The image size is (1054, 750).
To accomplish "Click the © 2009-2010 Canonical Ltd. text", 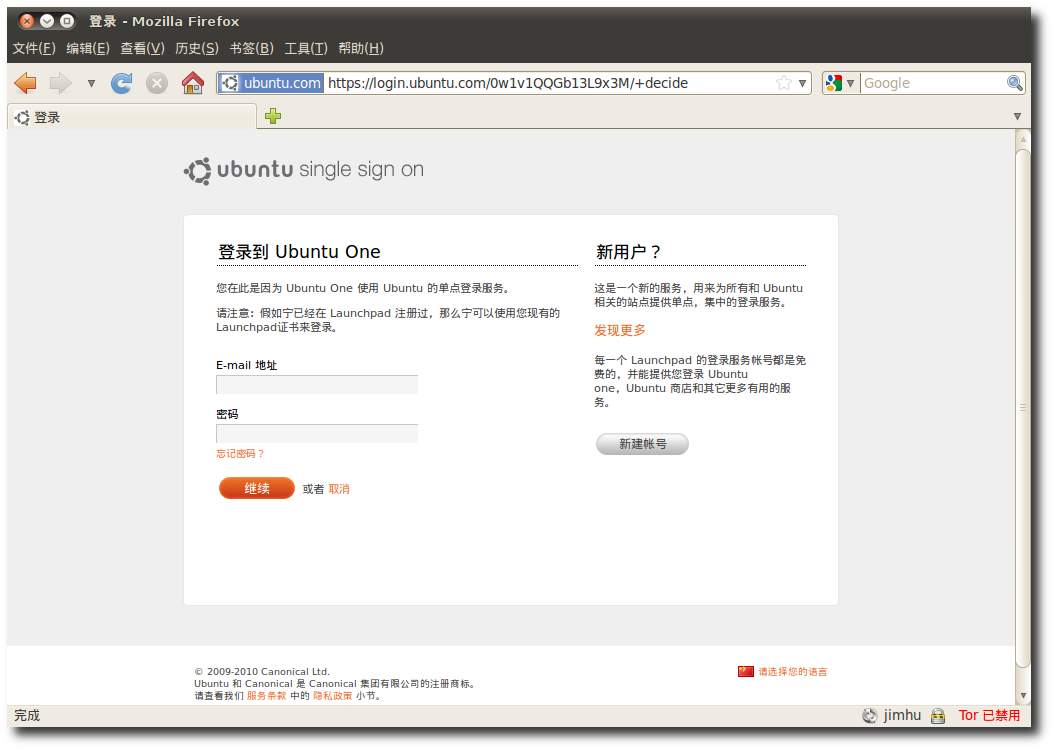I will pos(262,671).
